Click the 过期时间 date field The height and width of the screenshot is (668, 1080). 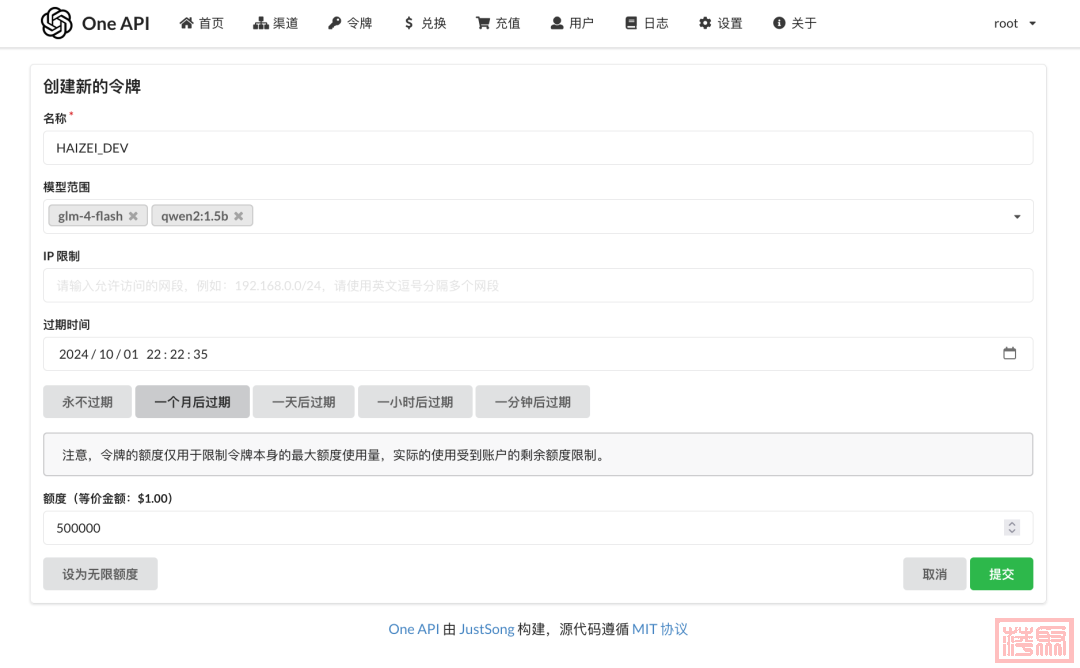tap(538, 354)
